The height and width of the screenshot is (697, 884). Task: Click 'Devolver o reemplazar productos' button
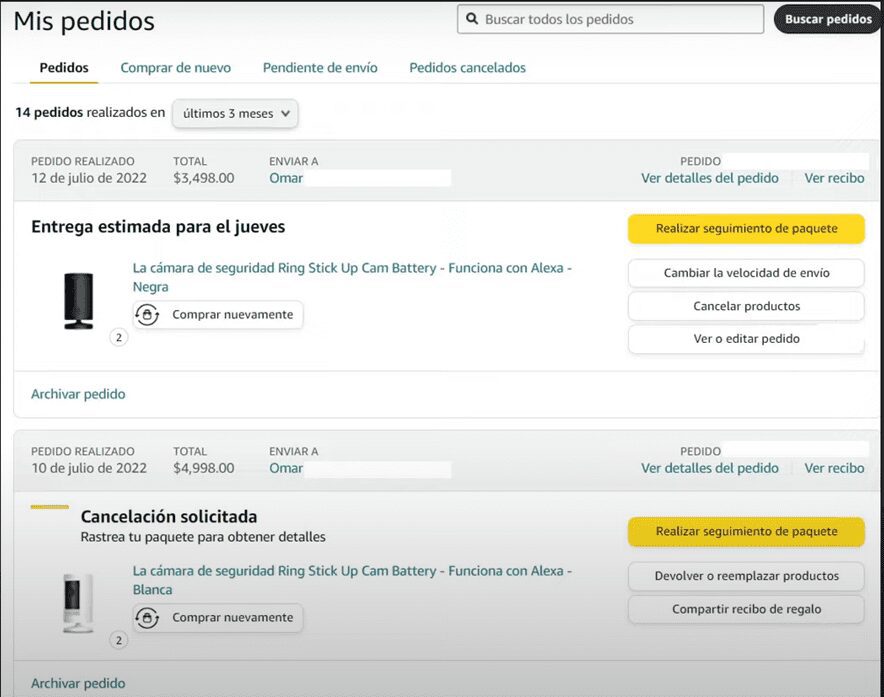click(x=746, y=576)
